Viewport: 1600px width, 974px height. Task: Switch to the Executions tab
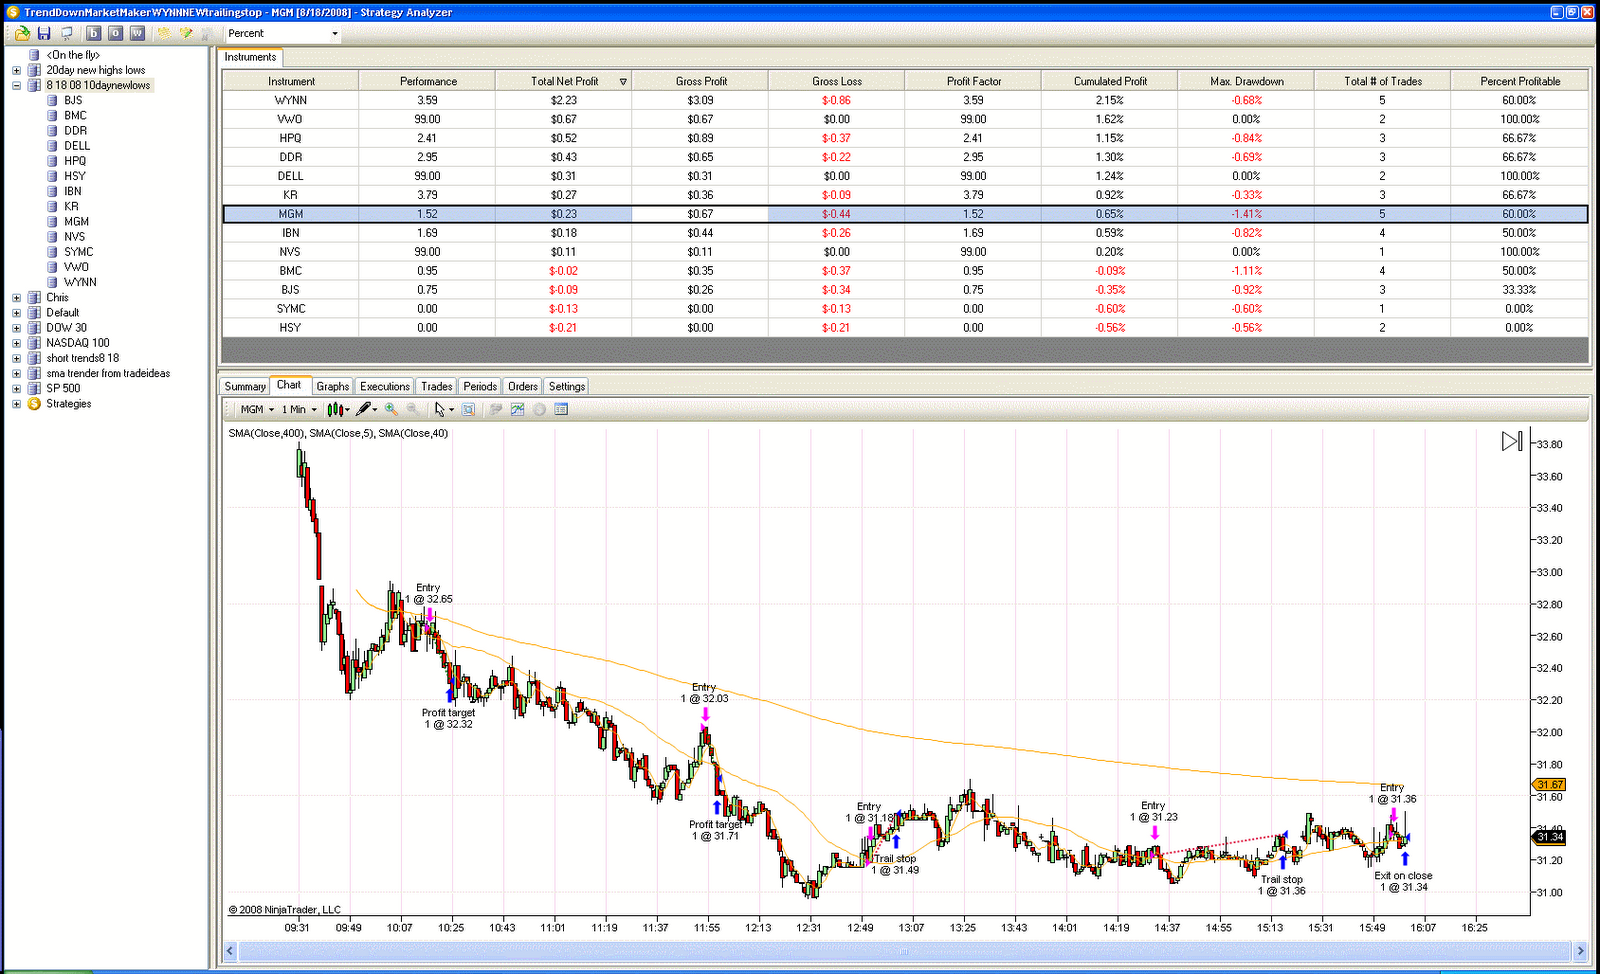click(x=384, y=385)
